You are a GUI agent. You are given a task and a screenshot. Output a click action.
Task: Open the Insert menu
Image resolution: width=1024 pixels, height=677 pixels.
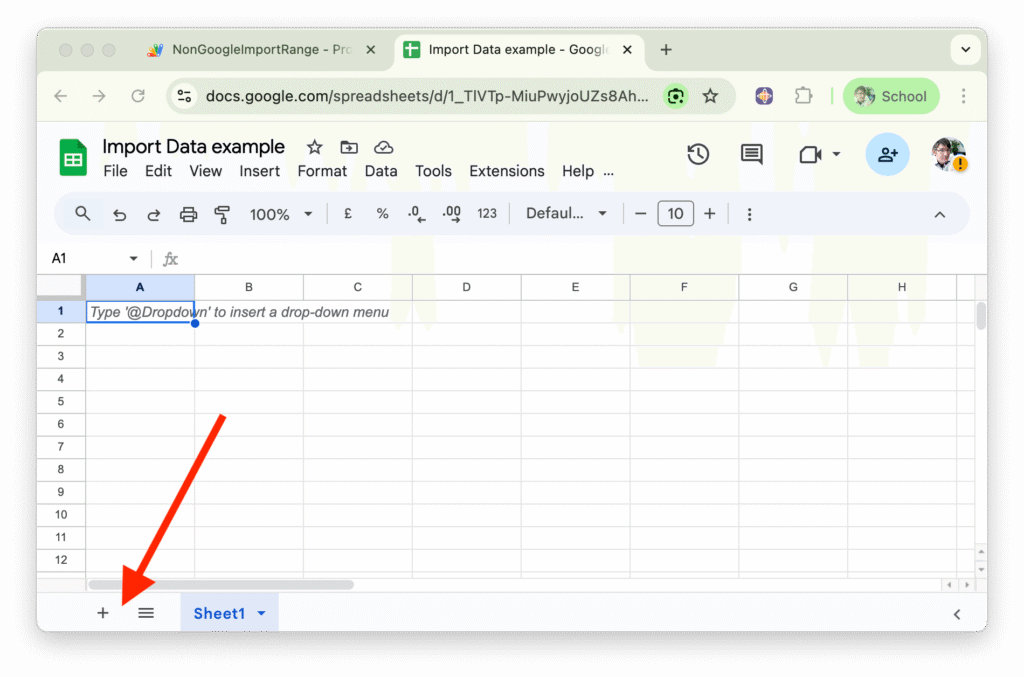click(x=259, y=171)
